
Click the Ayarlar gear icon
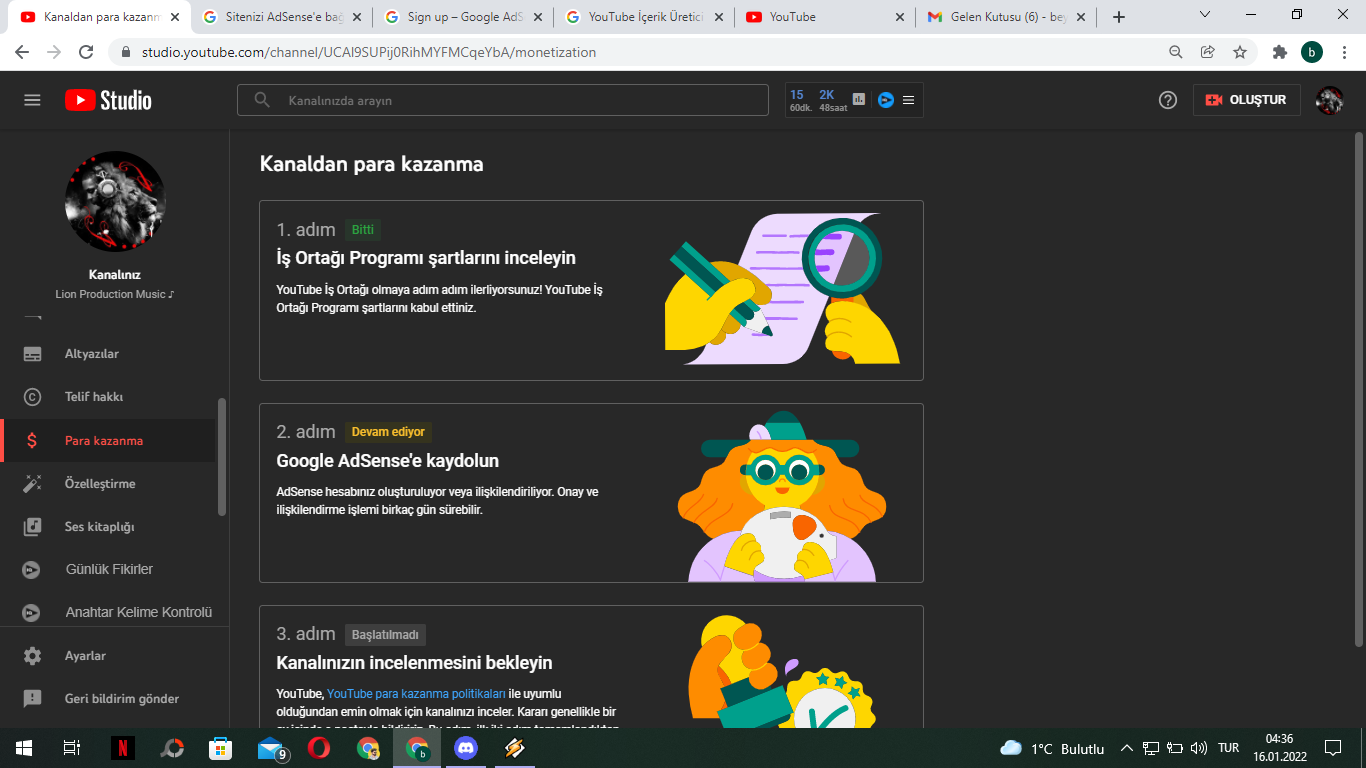(x=33, y=656)
